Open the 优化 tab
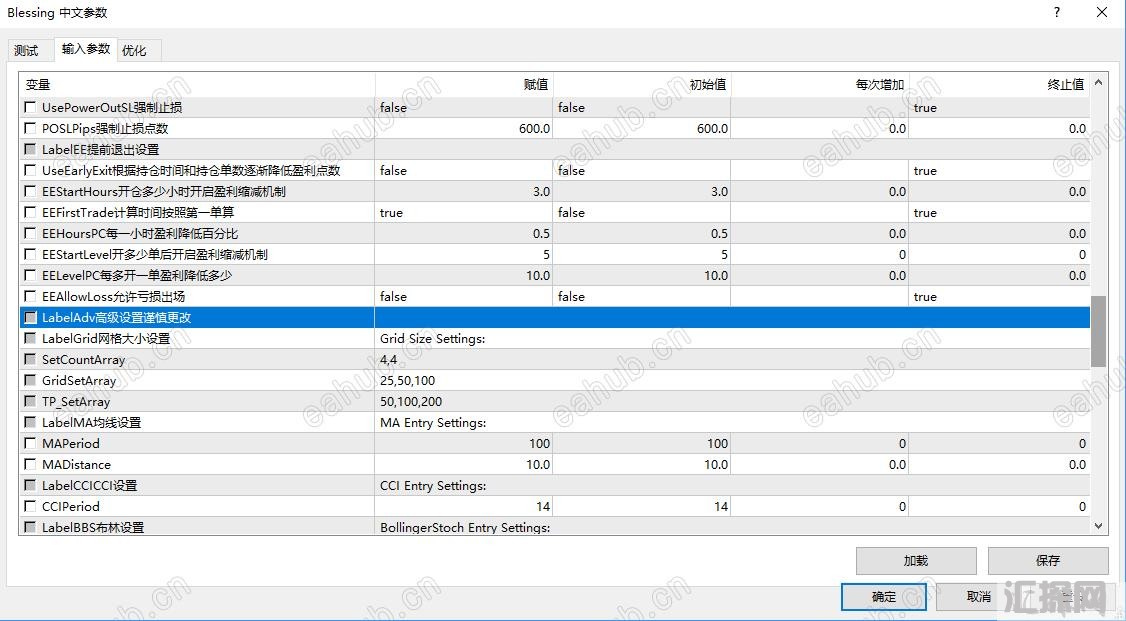 [x=134, y=50]
